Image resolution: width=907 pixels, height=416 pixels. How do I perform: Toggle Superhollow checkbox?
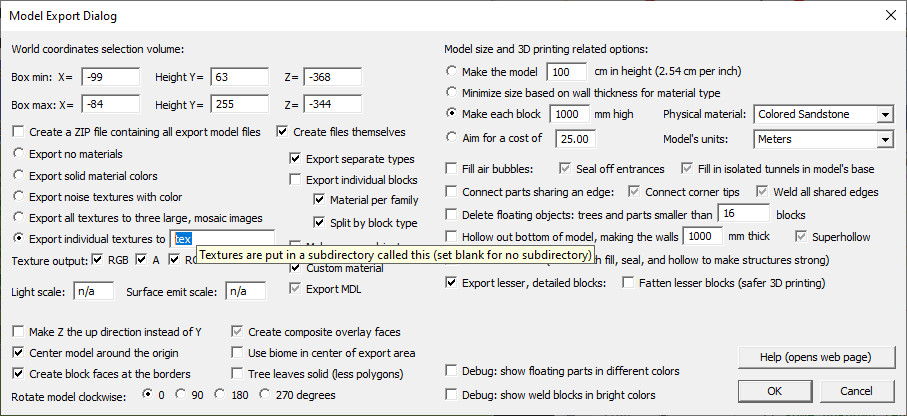tap(802, 237)
